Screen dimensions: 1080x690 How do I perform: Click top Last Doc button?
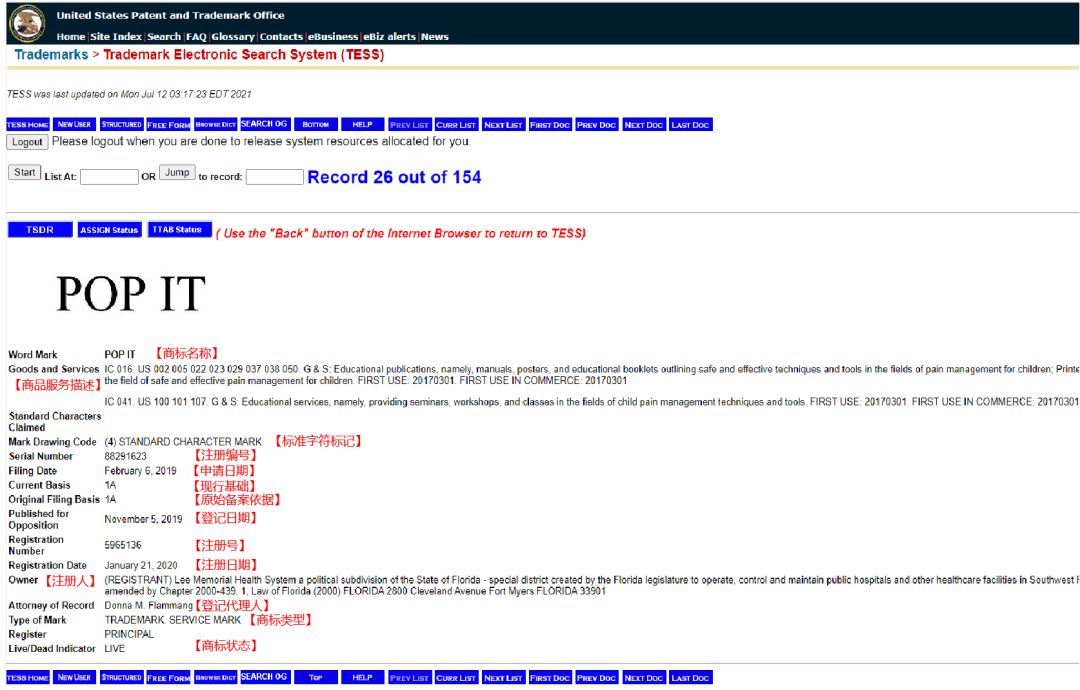coord(690,125)
